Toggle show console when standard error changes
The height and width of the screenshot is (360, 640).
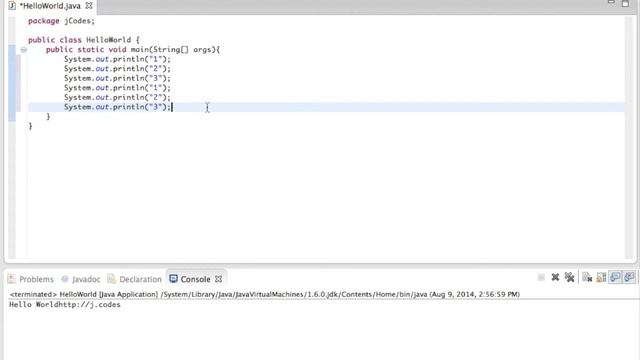tap(629, 278)
